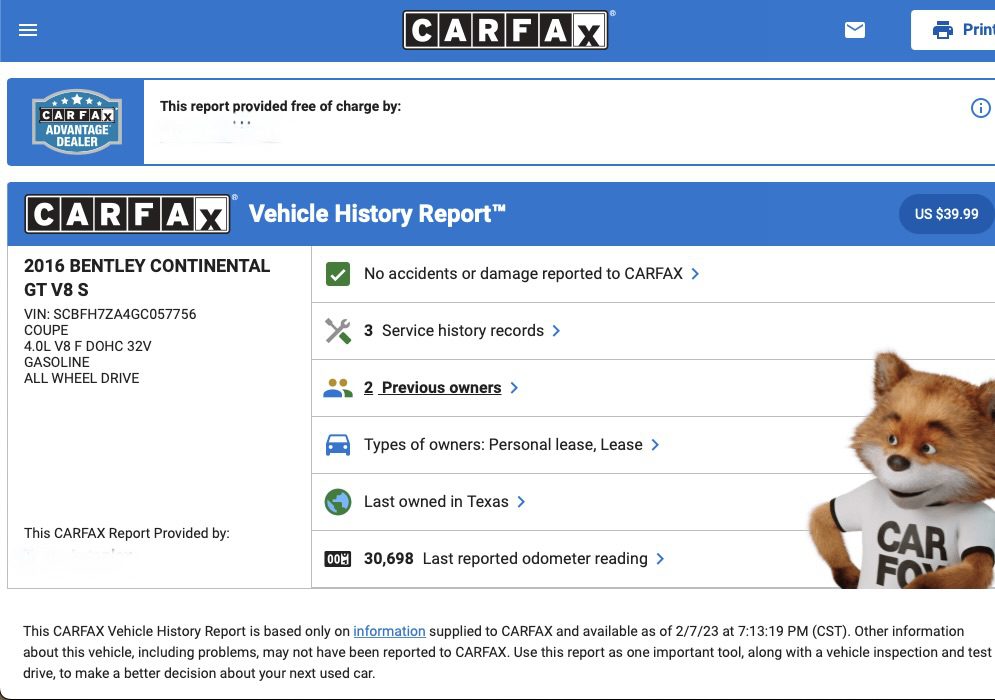Click the info circle icon
Image resolution: width=995 pixels, height=700 pixels.
[x=980, y=108]
